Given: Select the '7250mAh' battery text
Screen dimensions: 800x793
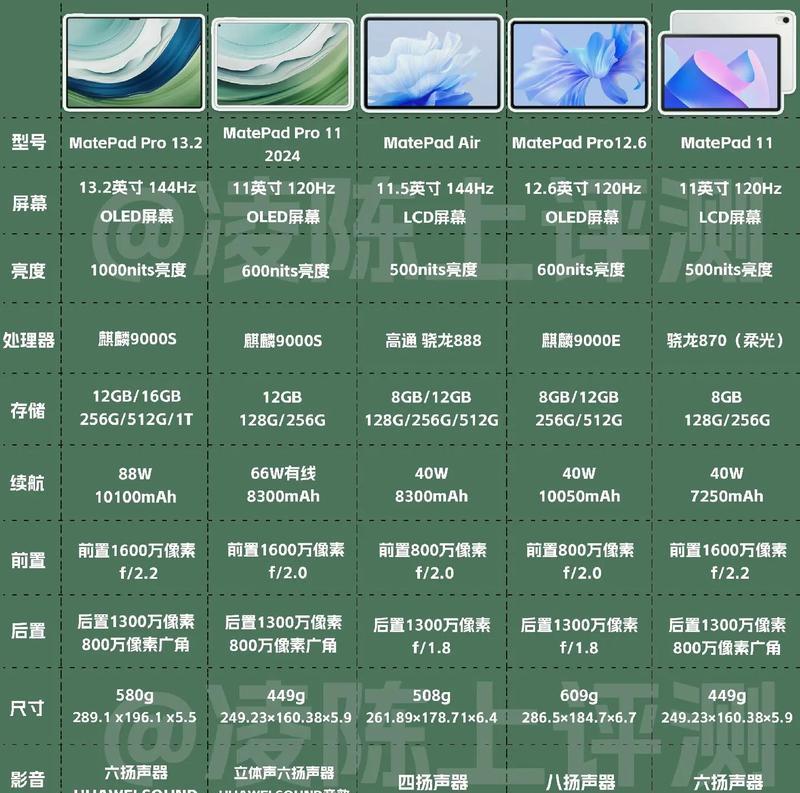Looking at the screenshot, I should click(727, 497).
